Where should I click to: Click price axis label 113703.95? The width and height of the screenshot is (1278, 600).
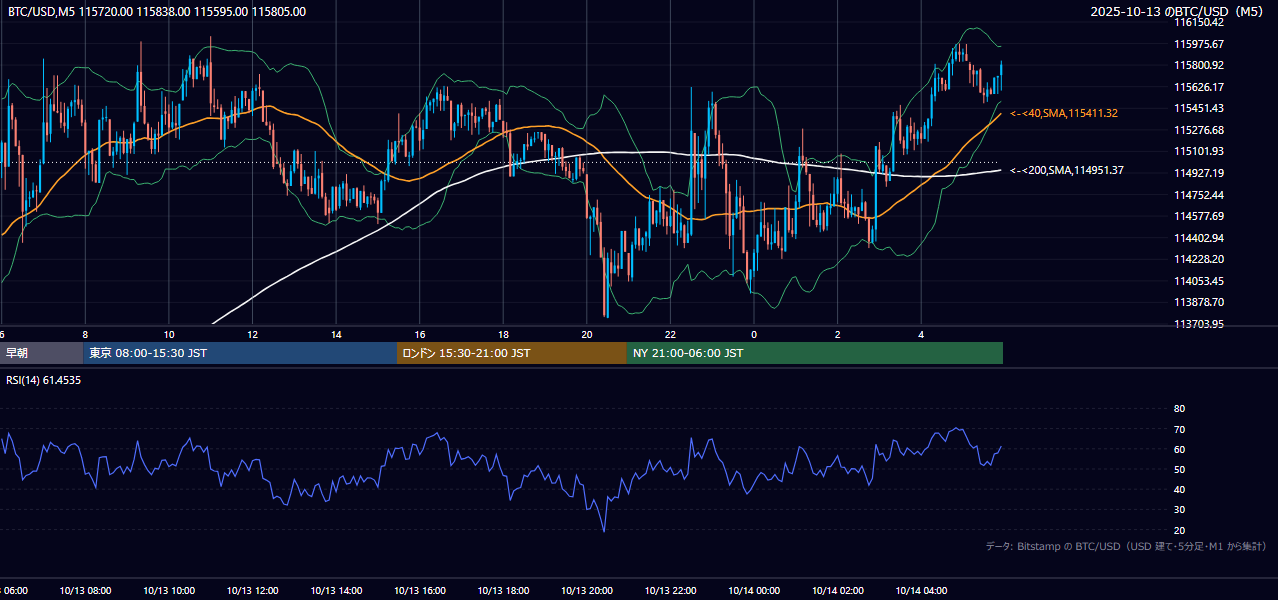[x=1201, y=324]
